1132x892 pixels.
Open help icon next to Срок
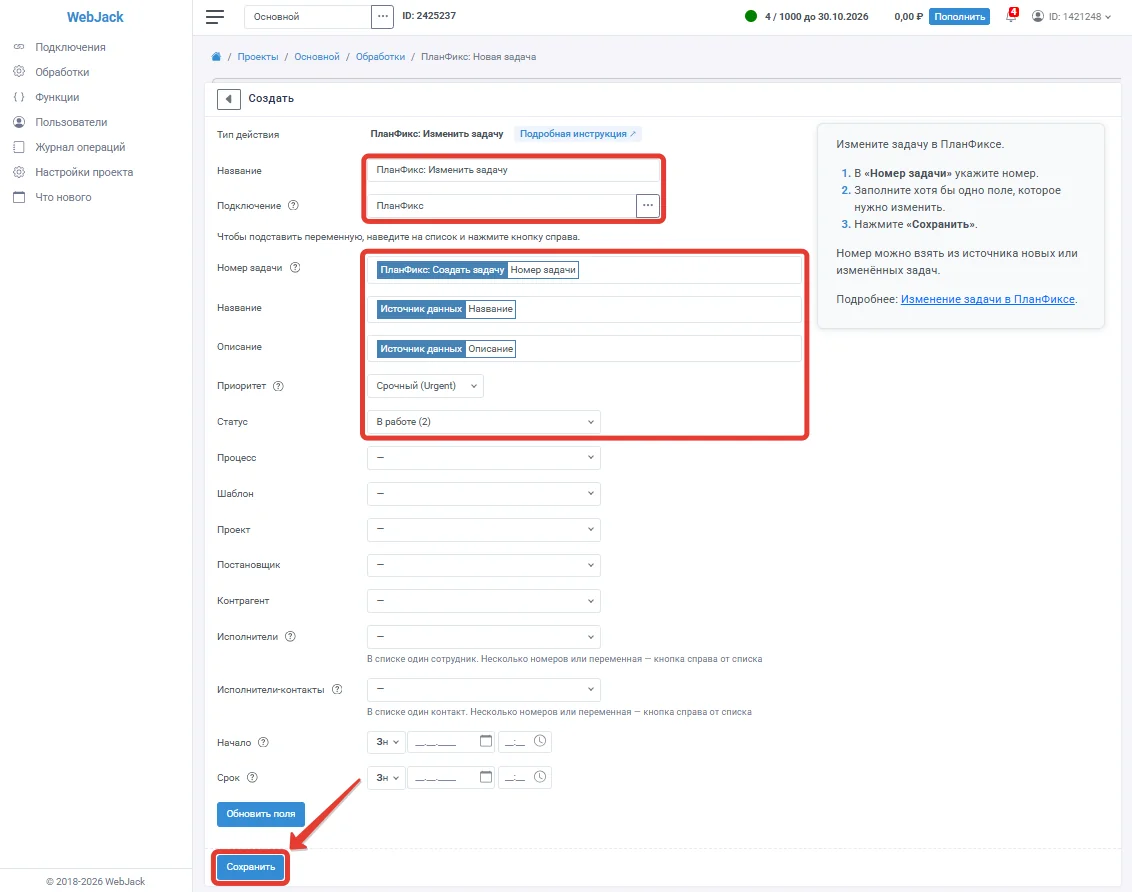pos(252,778)
